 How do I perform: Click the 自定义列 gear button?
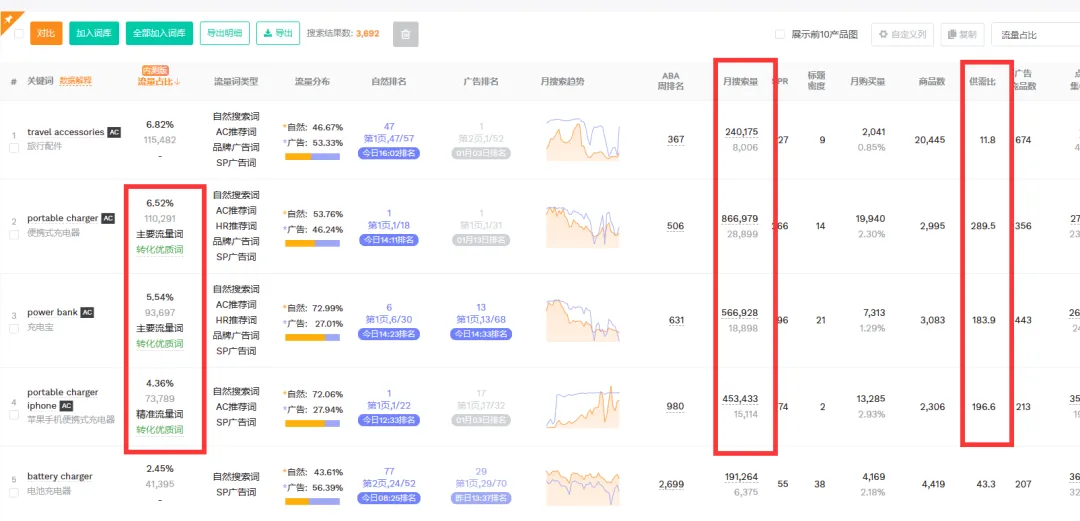[x=902, y=34]
